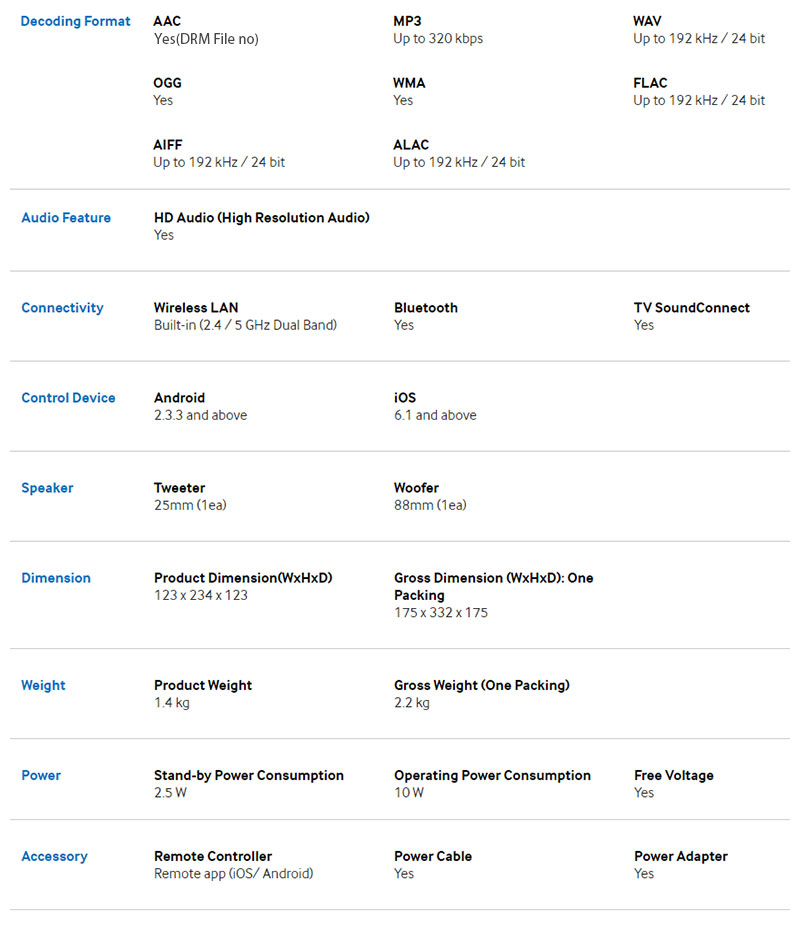Open the Control Device section label
Viewport: 800px width, 931px height.
(68, 398)
